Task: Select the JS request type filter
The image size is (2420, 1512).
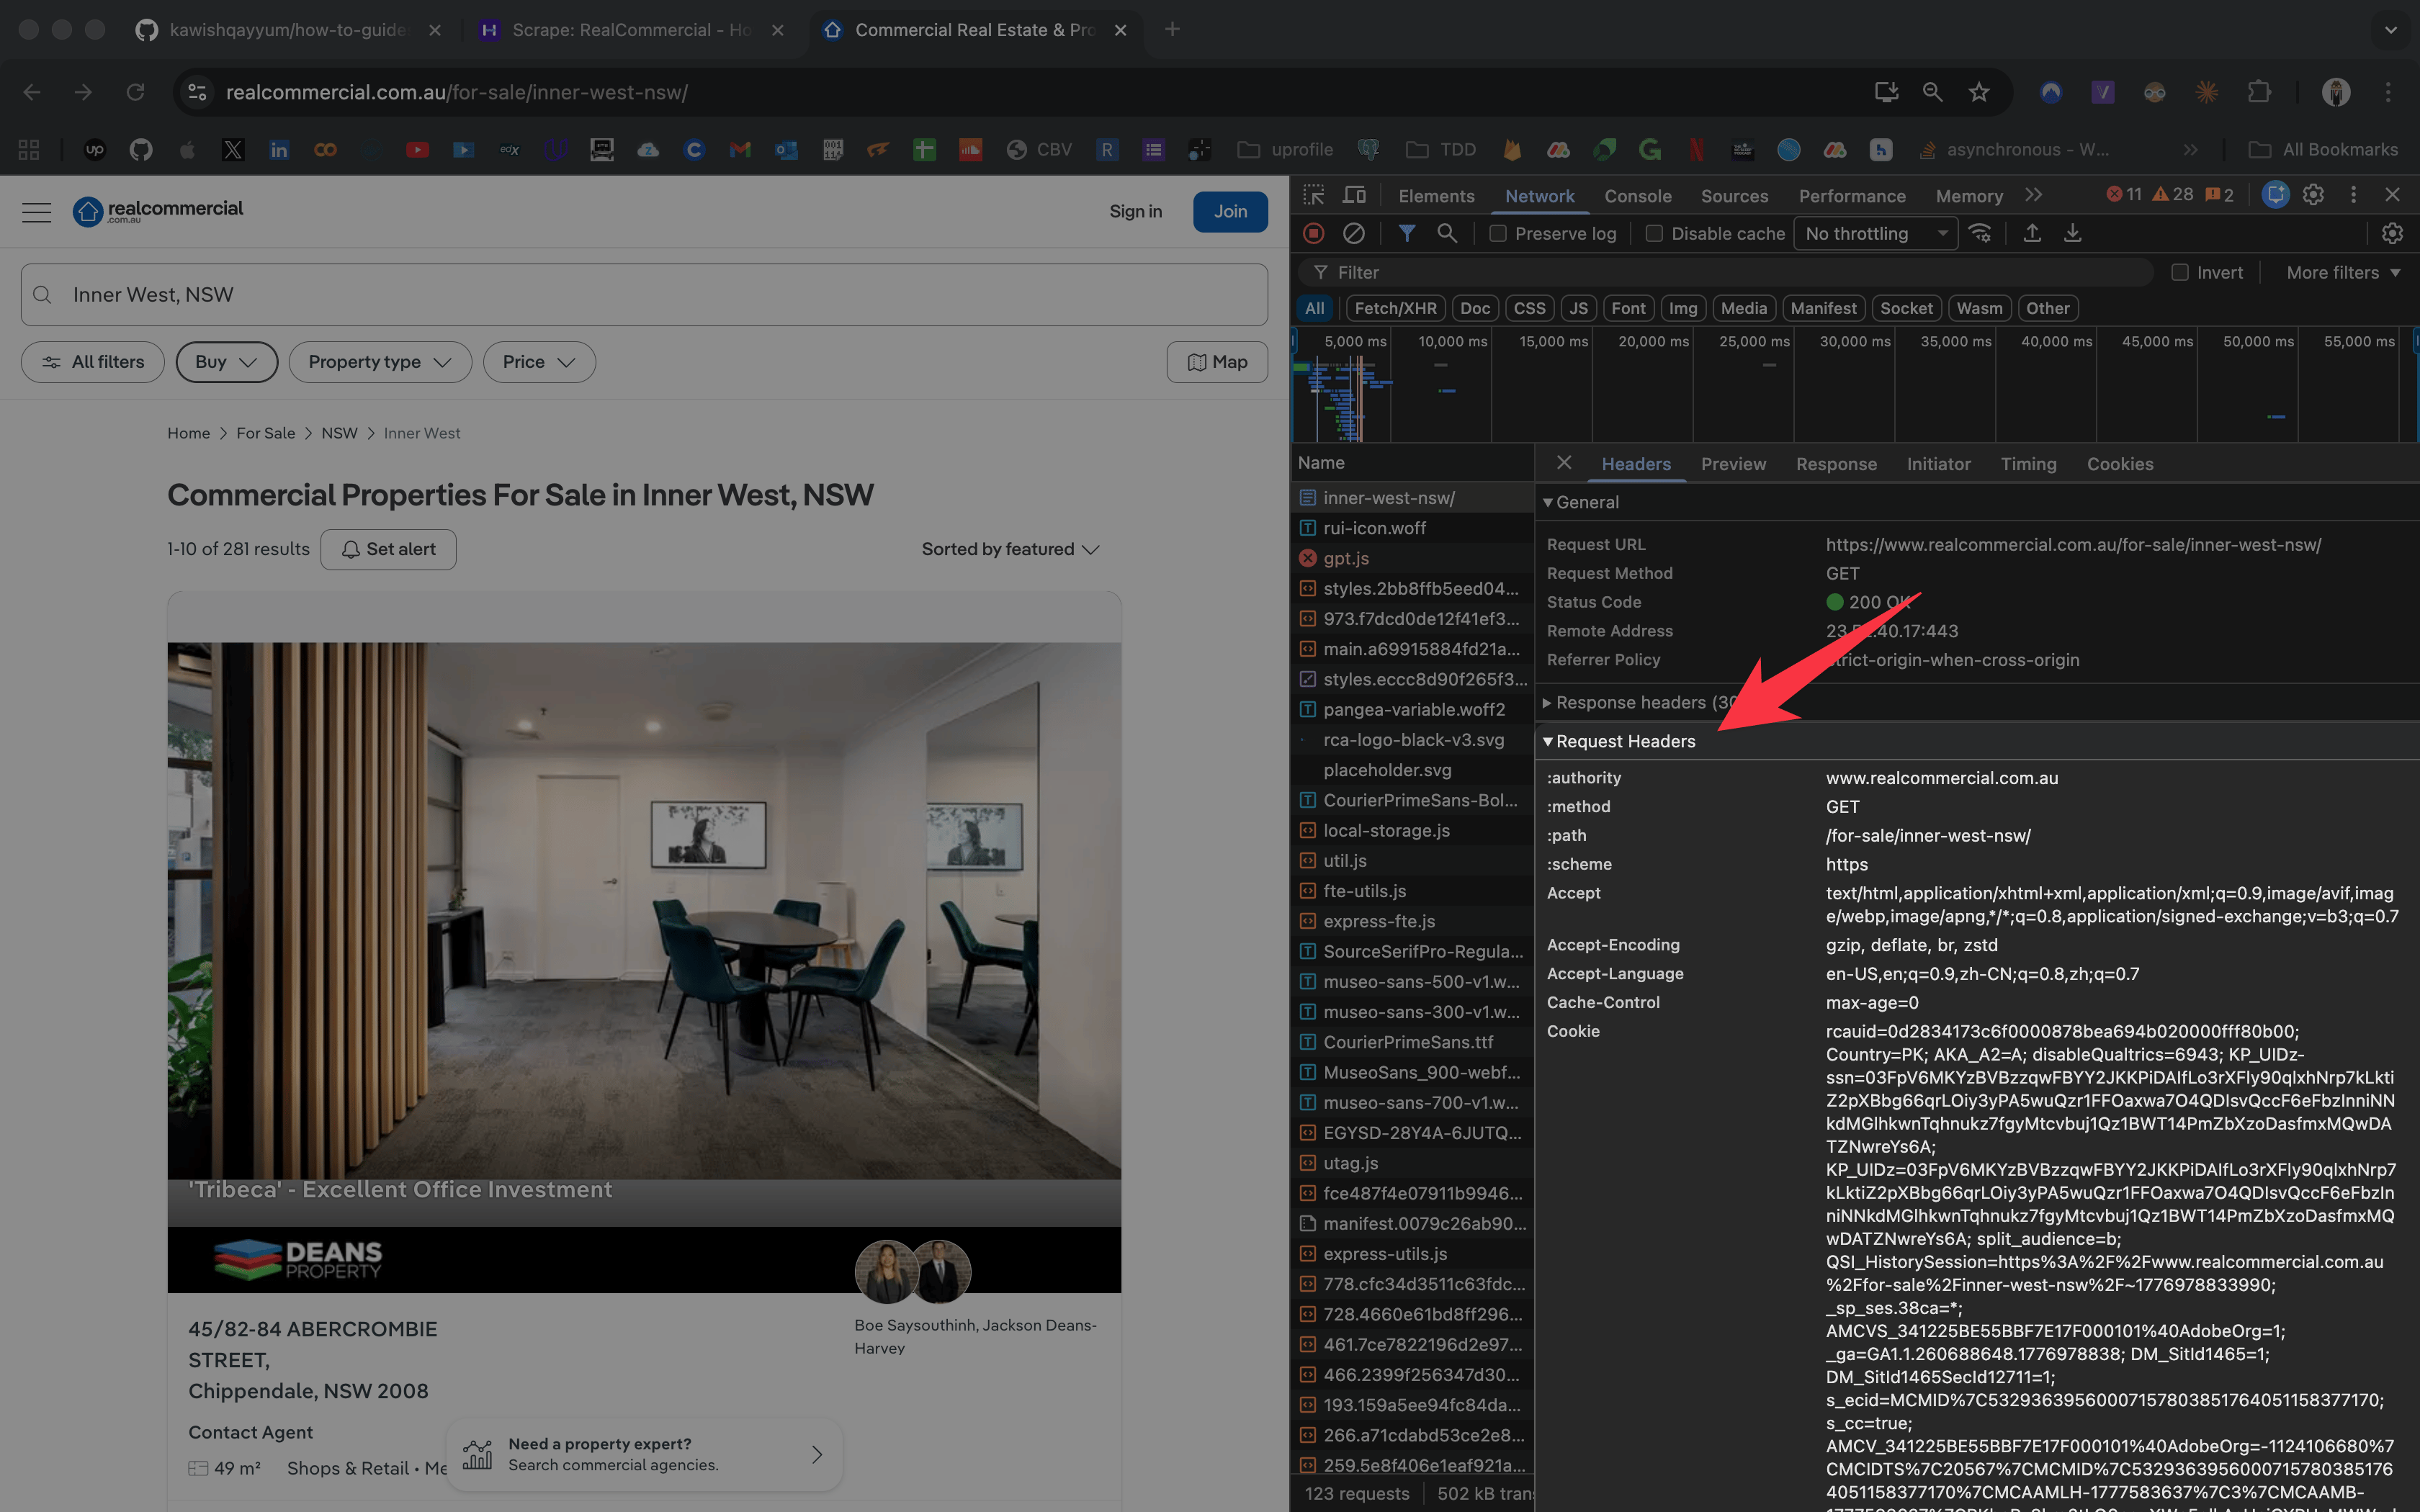Action: (x=1578, y=308)
